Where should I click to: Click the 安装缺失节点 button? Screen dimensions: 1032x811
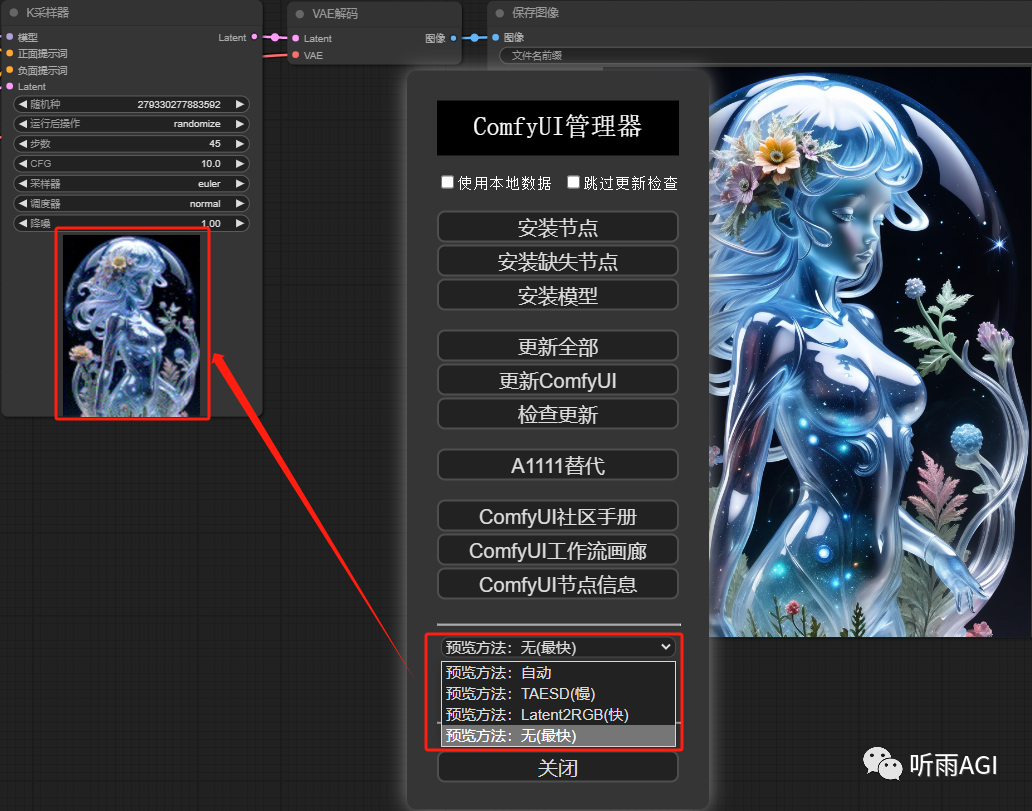pyautogui.click(x=557, y=261)
